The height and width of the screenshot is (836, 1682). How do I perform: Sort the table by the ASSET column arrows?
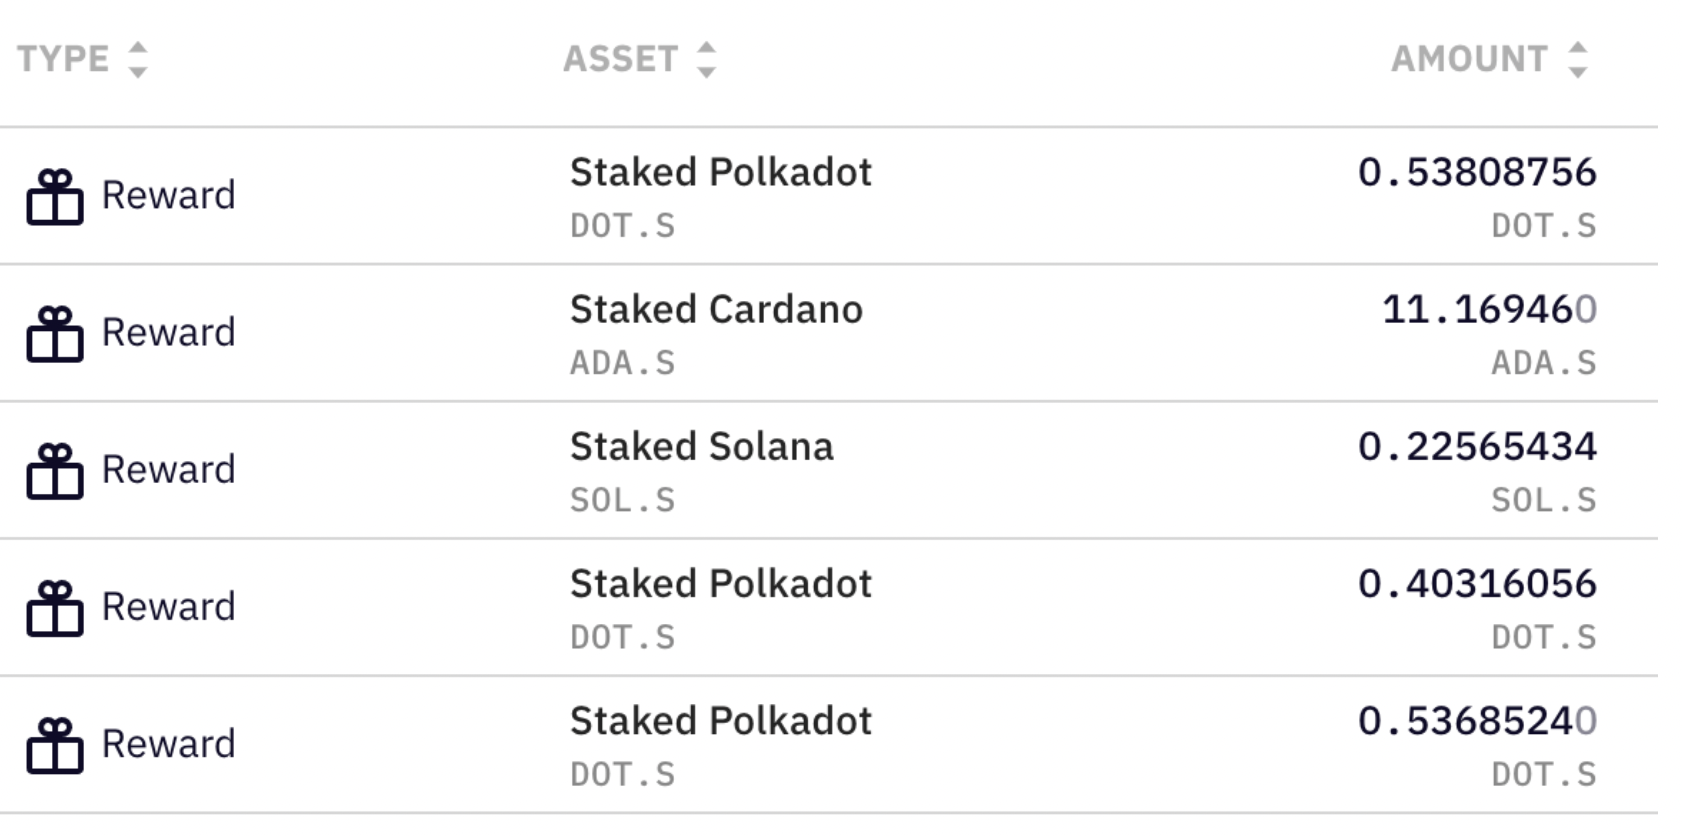(706, 60)
